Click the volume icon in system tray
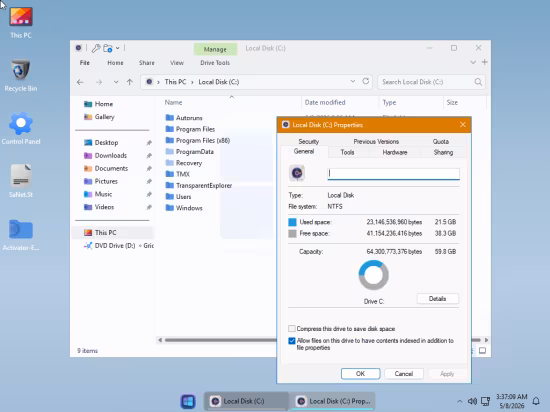The width and height of the screenshot is (550, 412). [x=472, y=401]
